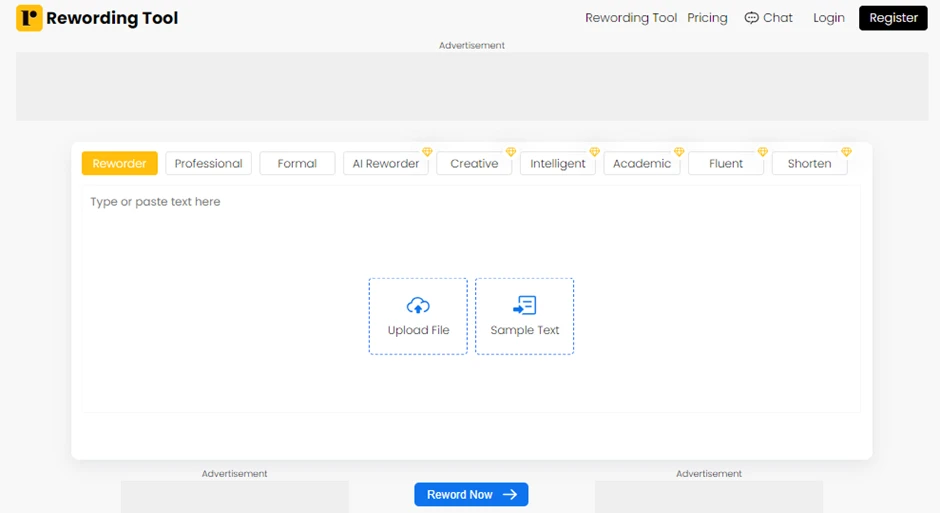Click the premium diamond on Creative tab

tap(511, 153)
